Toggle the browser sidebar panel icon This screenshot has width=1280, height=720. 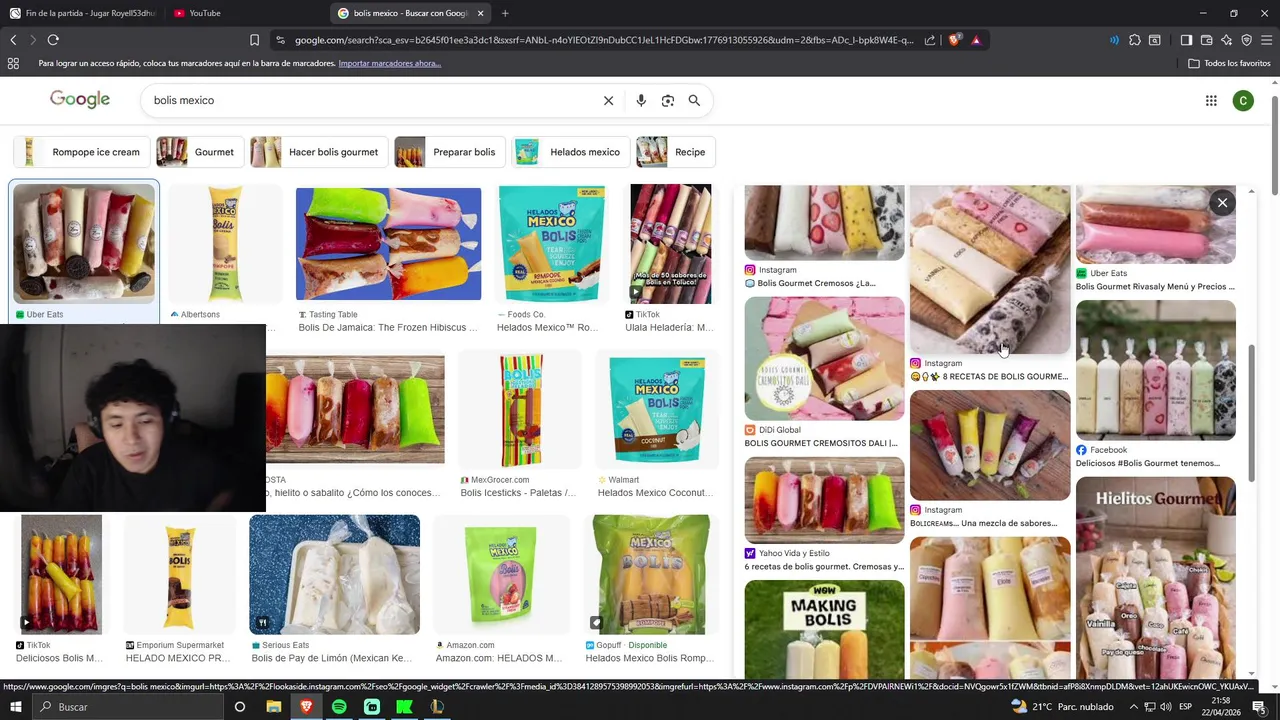tap(1186, 40)
